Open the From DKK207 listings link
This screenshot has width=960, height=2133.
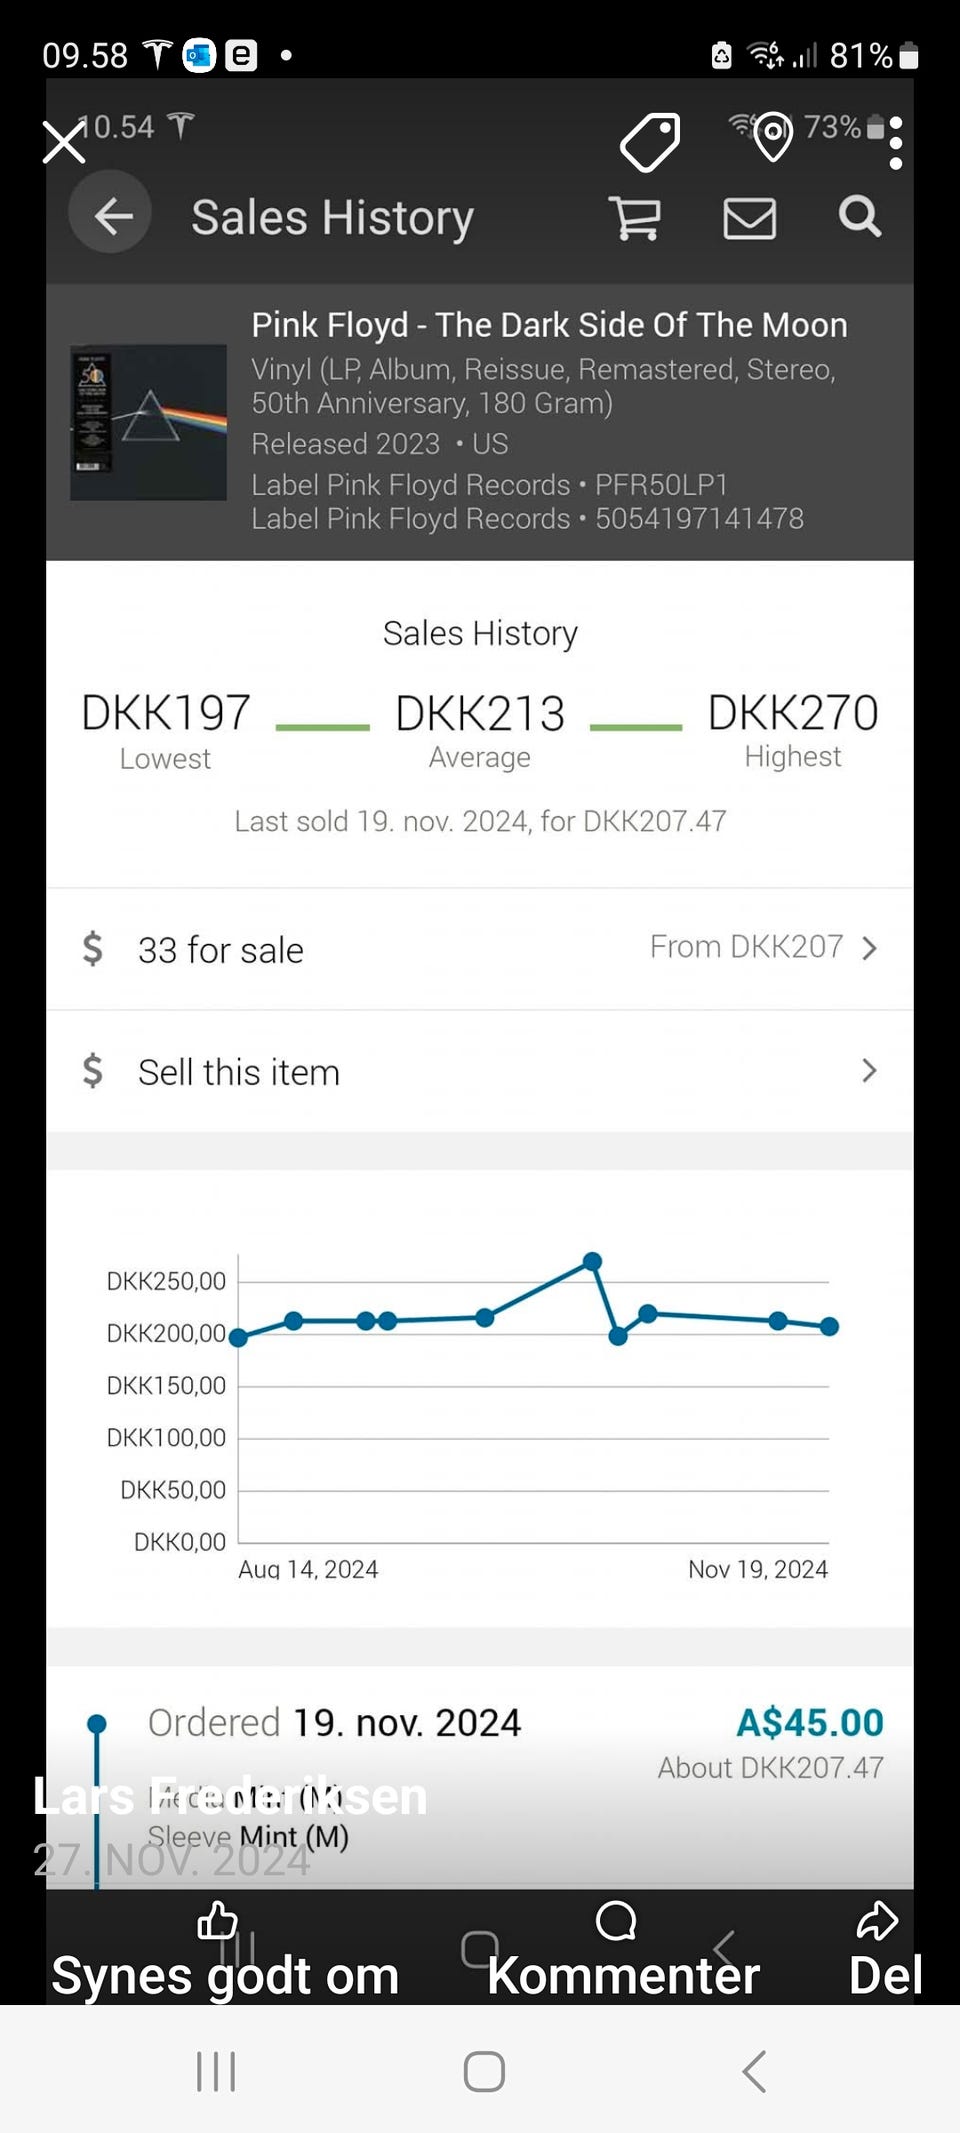click(x=746, y=947)
